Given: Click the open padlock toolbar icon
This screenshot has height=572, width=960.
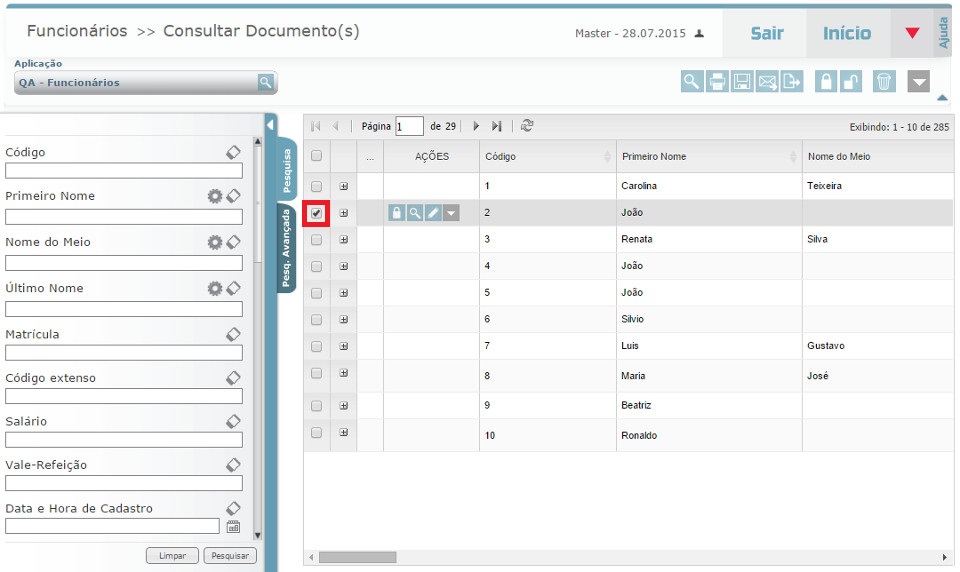Looking at the screenshot, I should coord(850,81).
